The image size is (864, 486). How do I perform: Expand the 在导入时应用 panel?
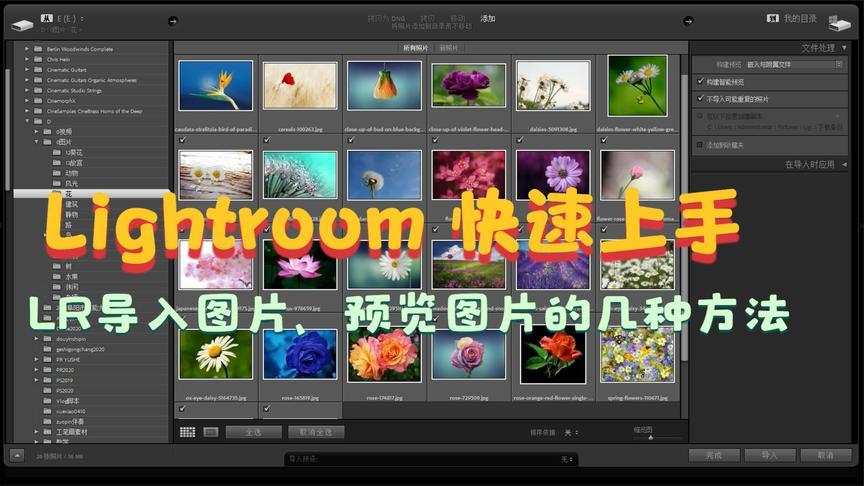pyautogui.click(x=844, y=164)
